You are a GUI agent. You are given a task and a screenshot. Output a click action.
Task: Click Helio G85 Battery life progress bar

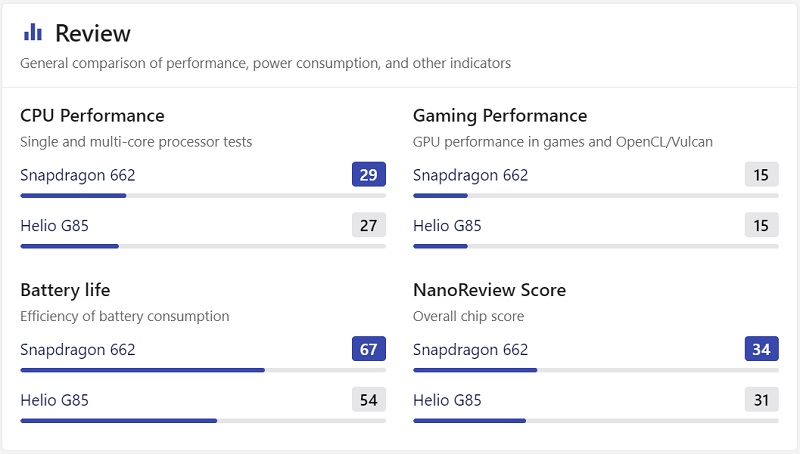[x=203, y=421]
